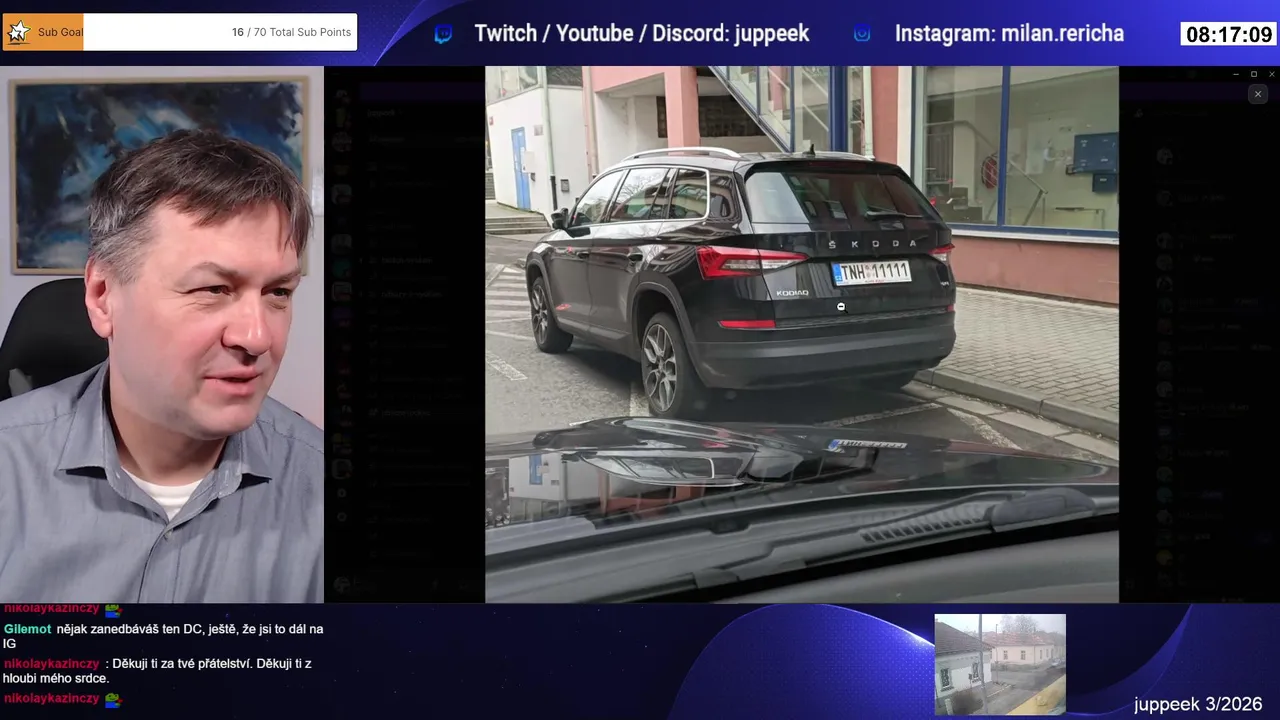Click the enlarged Škoda Kodiaq photo
The height and width of the screenshot is (720, 1280).
802,334
